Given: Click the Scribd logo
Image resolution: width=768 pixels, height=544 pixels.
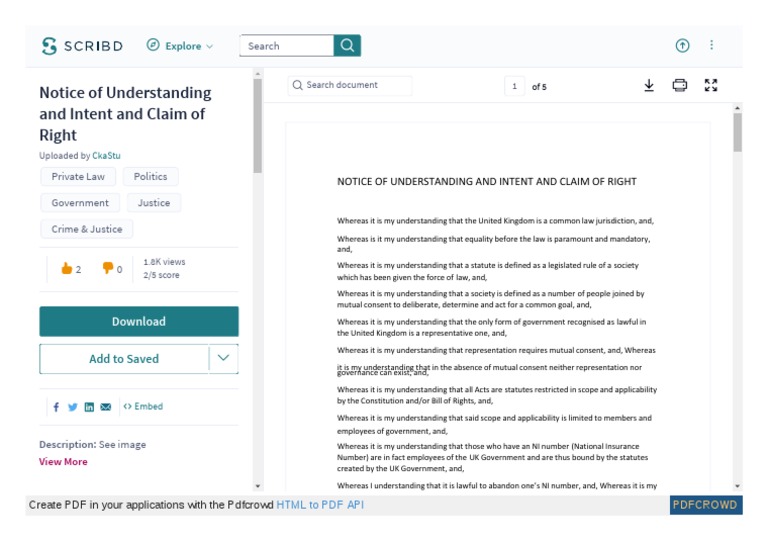Looking at the screenshot, I should tap(82, 46).
